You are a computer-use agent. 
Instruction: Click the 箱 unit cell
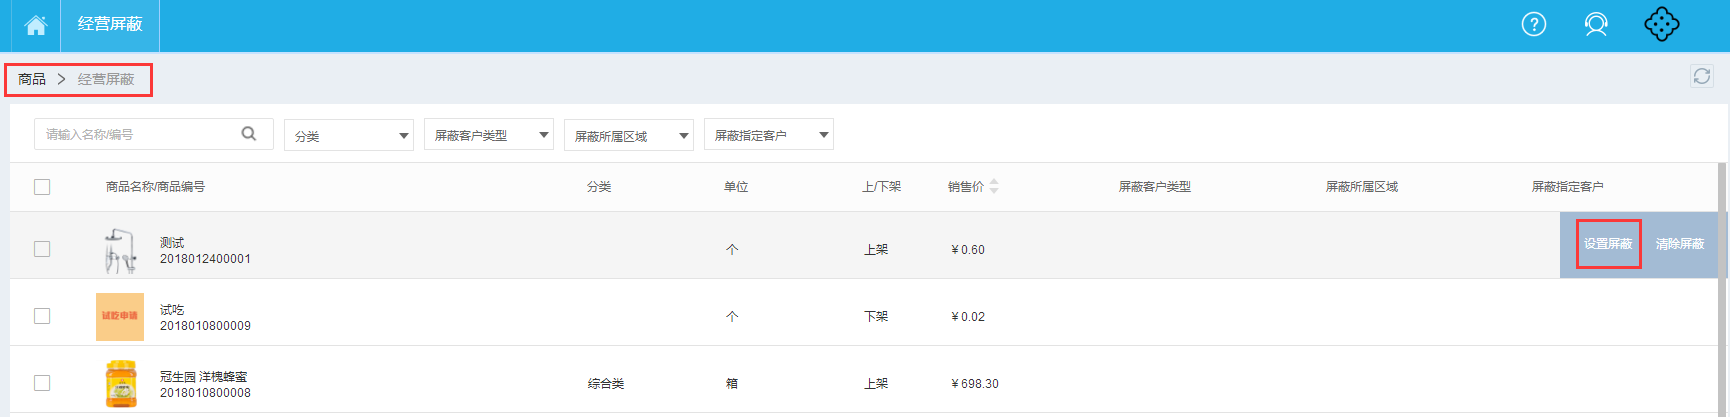point(732,384)
